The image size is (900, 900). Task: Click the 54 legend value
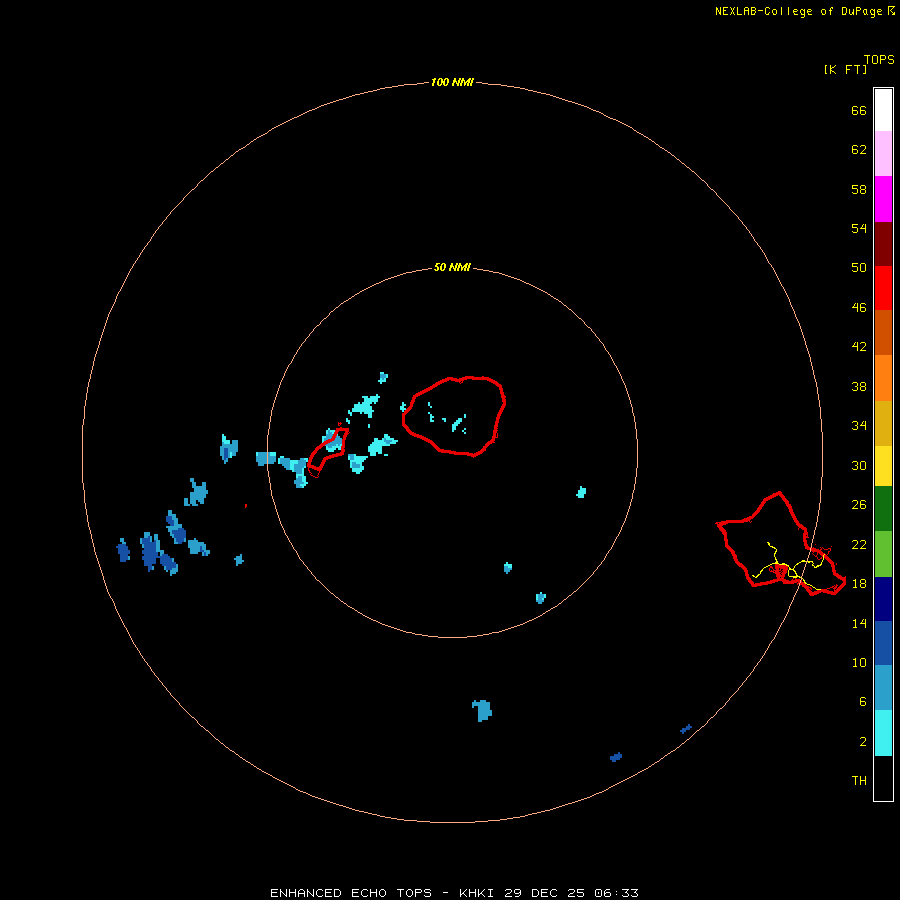(x=859, y=228)
